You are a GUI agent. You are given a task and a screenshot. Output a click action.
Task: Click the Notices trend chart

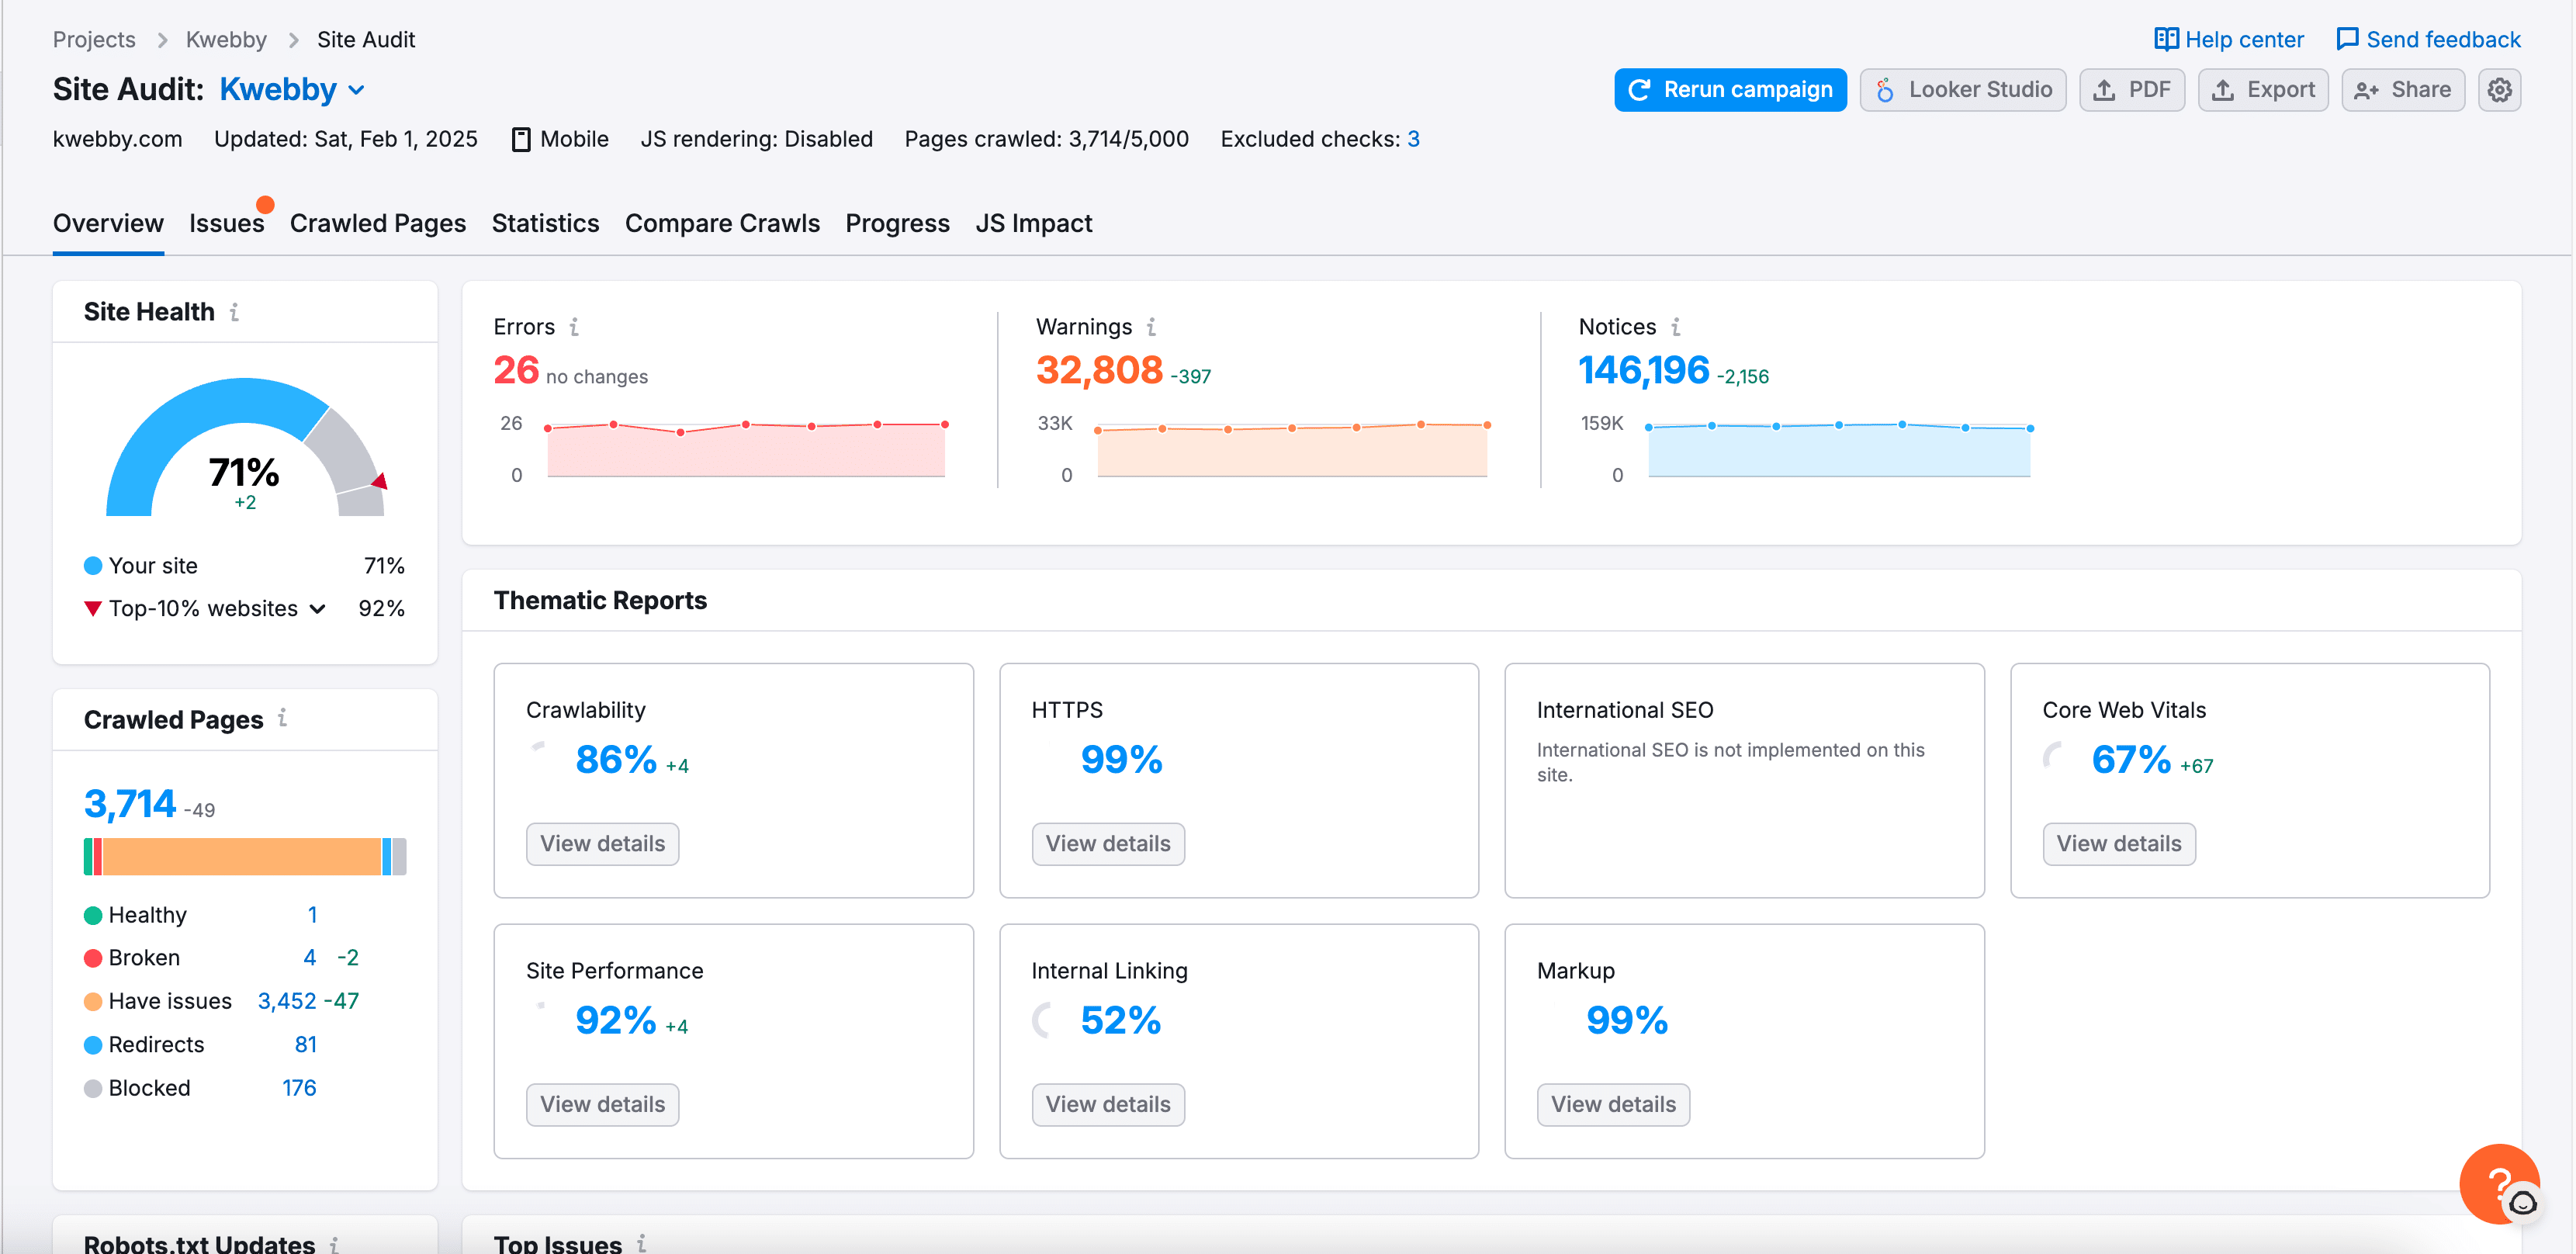coord(1838,449)
